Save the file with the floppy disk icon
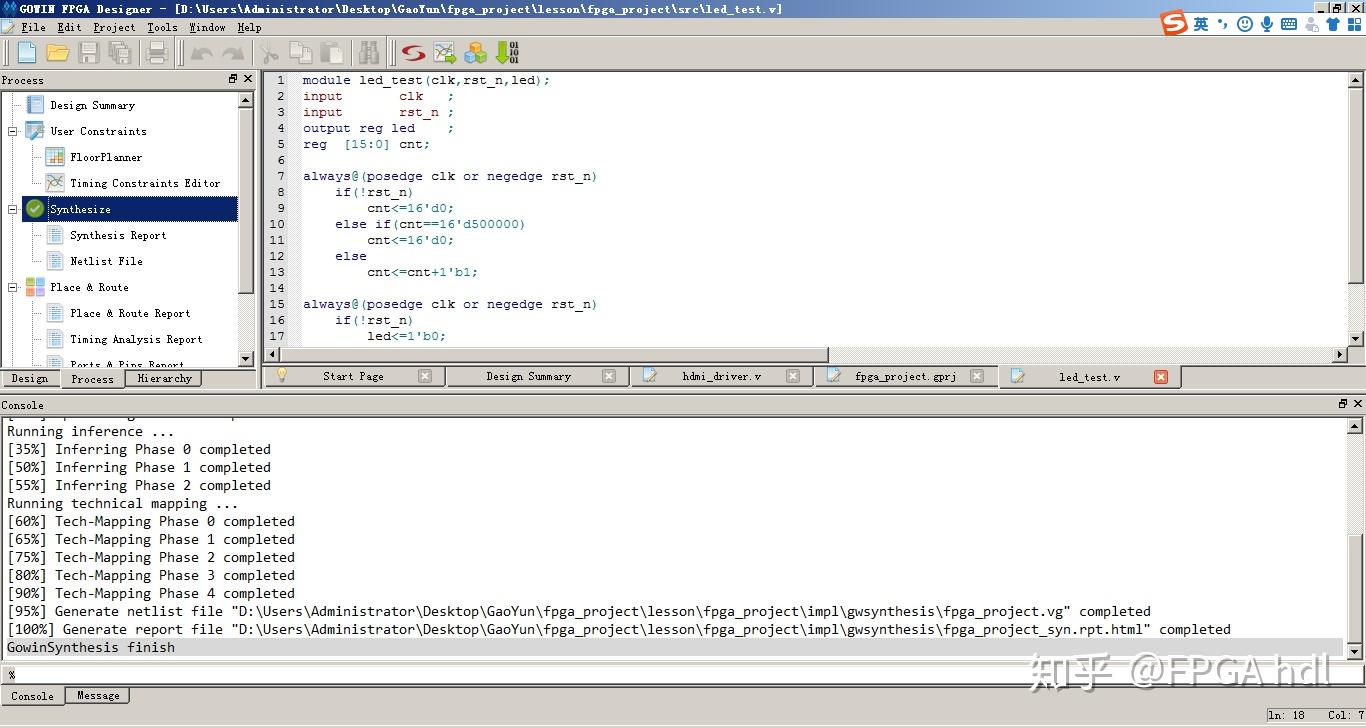The height and width of the screenshot is (728, 1366). click(89, 52)
